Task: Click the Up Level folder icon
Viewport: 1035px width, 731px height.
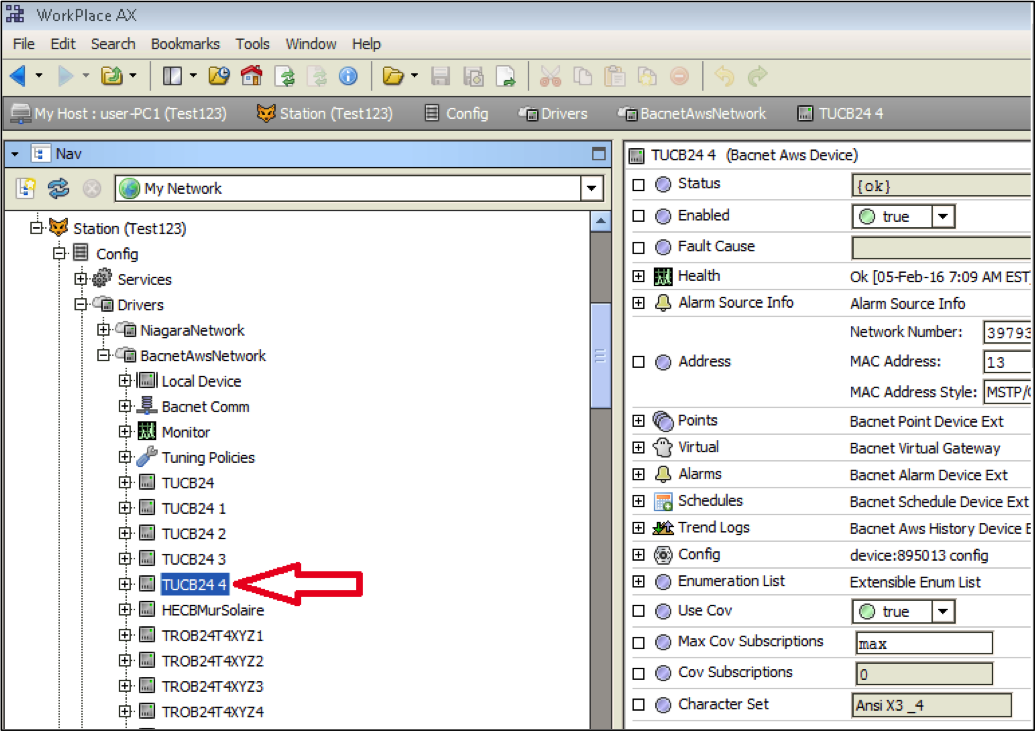Action: click(x=112, y=76)
